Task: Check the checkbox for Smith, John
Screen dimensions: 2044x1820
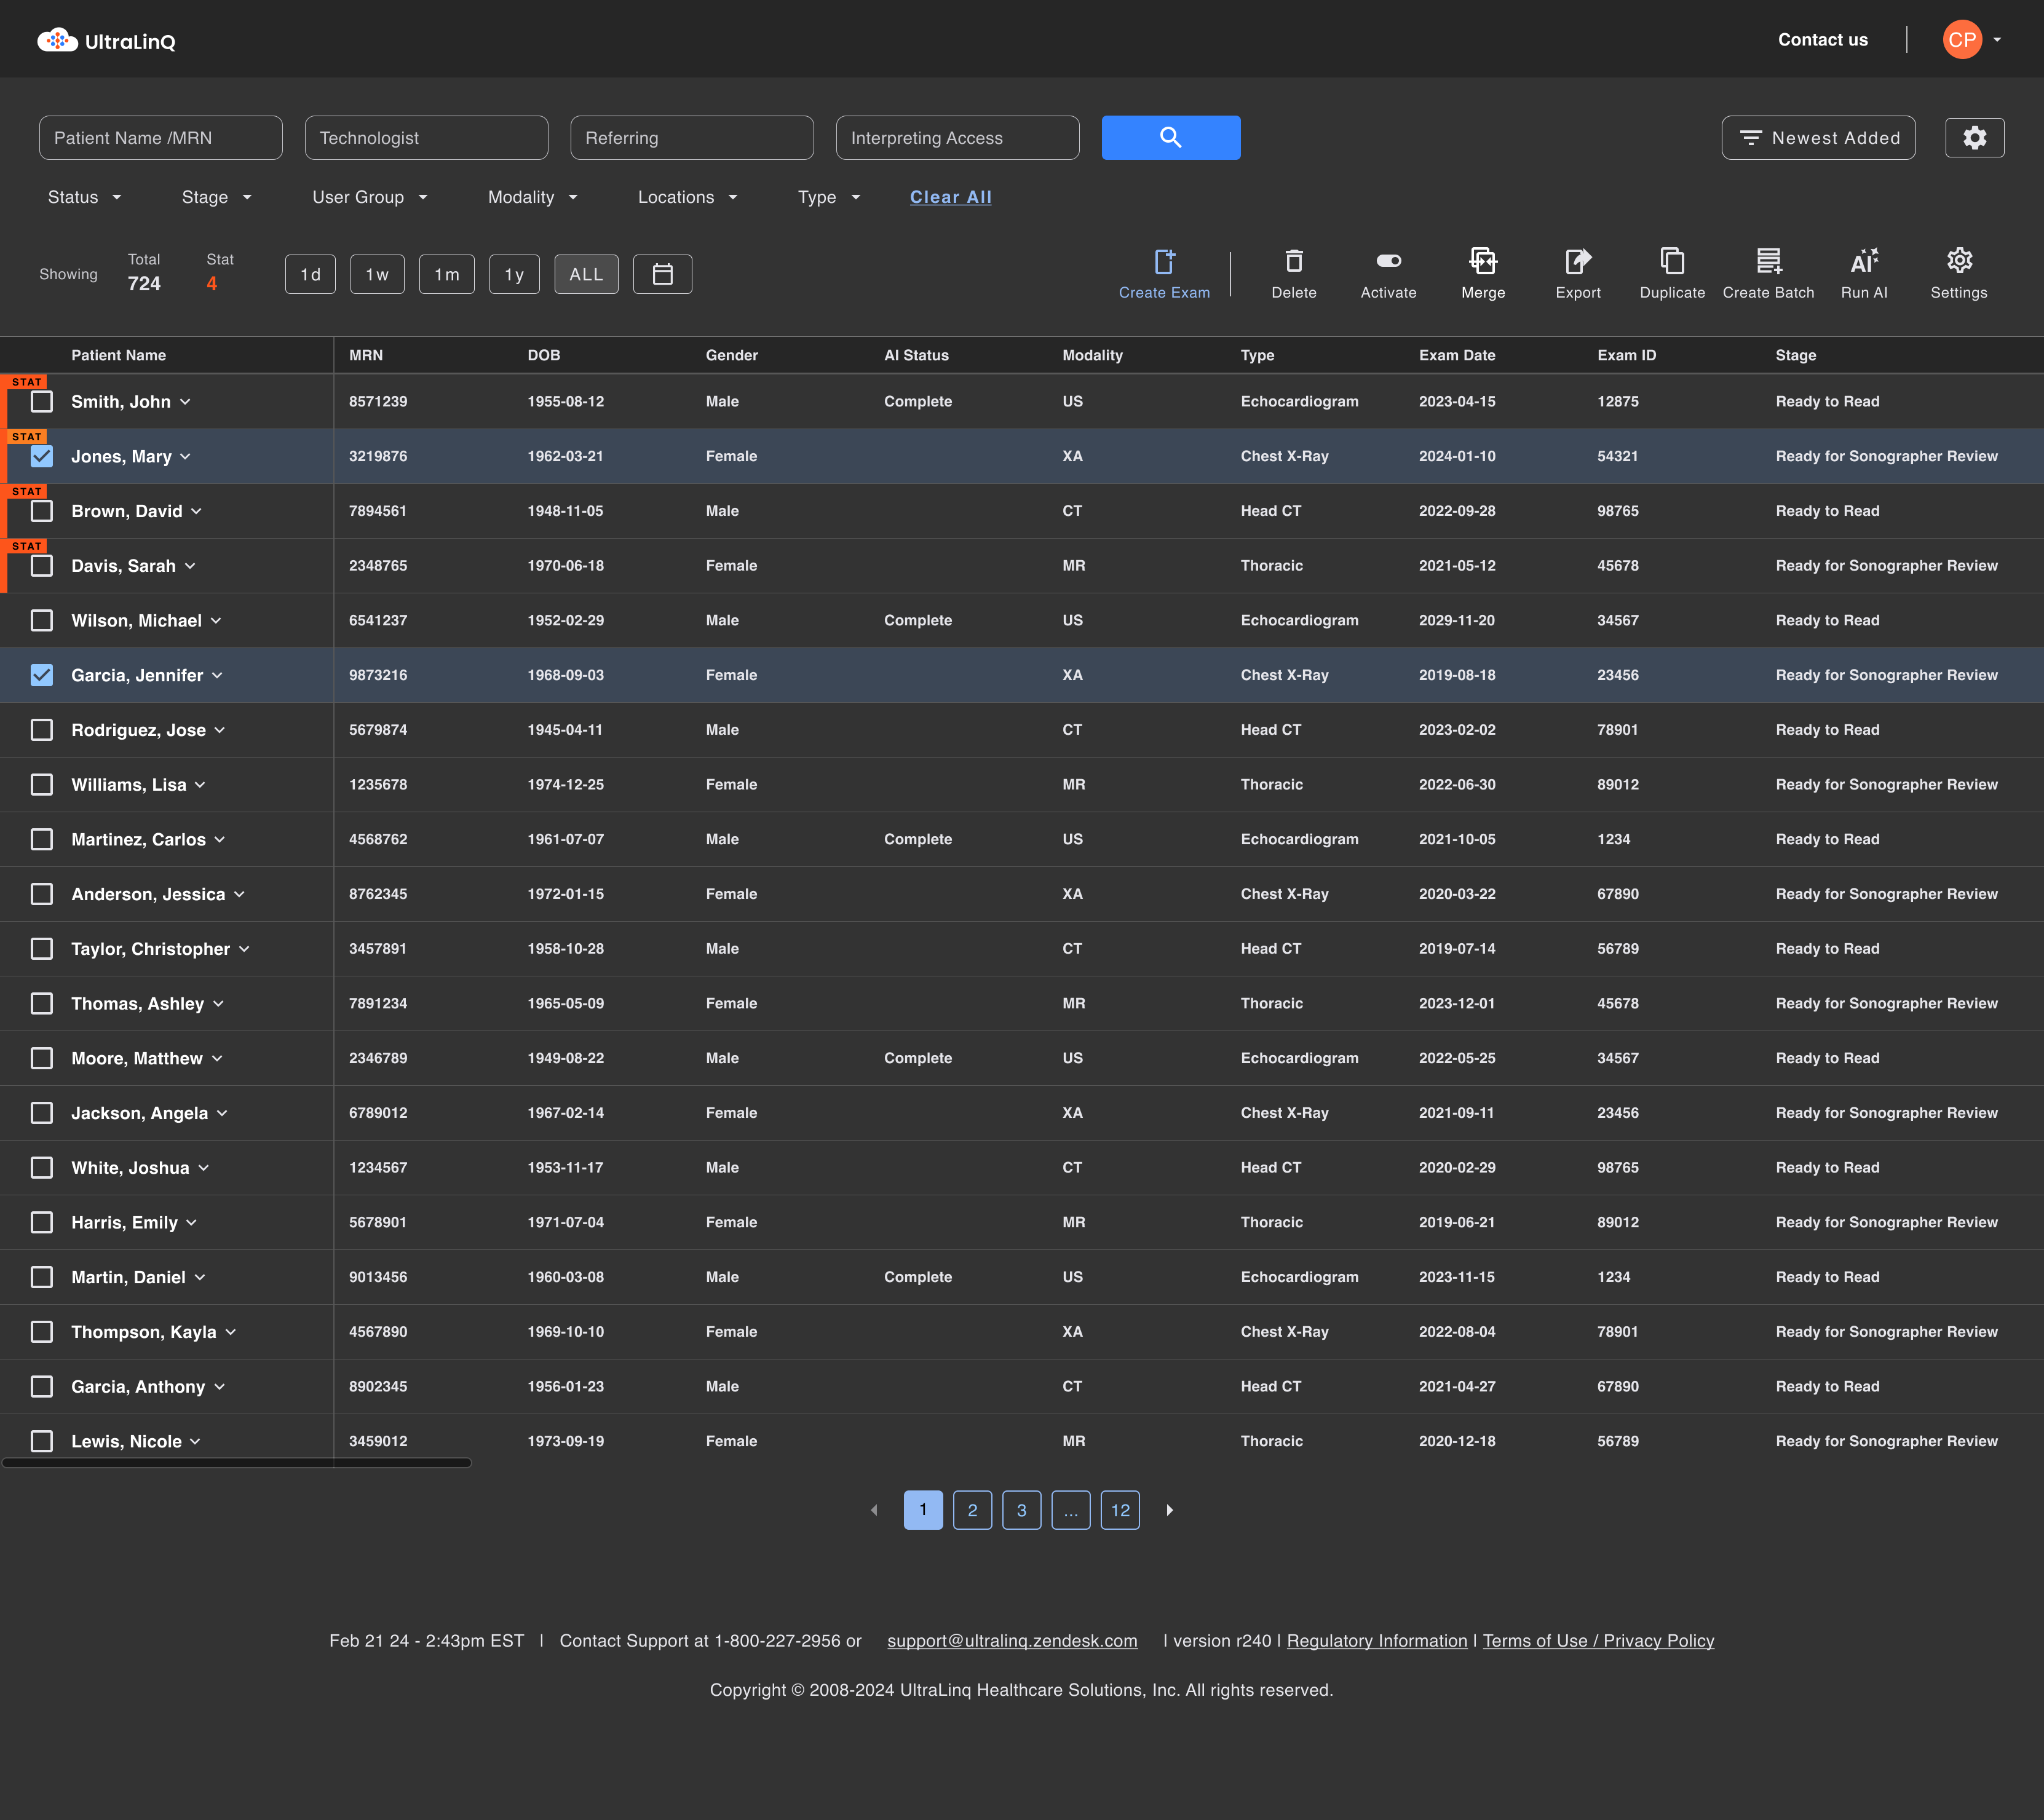Action: (x=41, y=401)
